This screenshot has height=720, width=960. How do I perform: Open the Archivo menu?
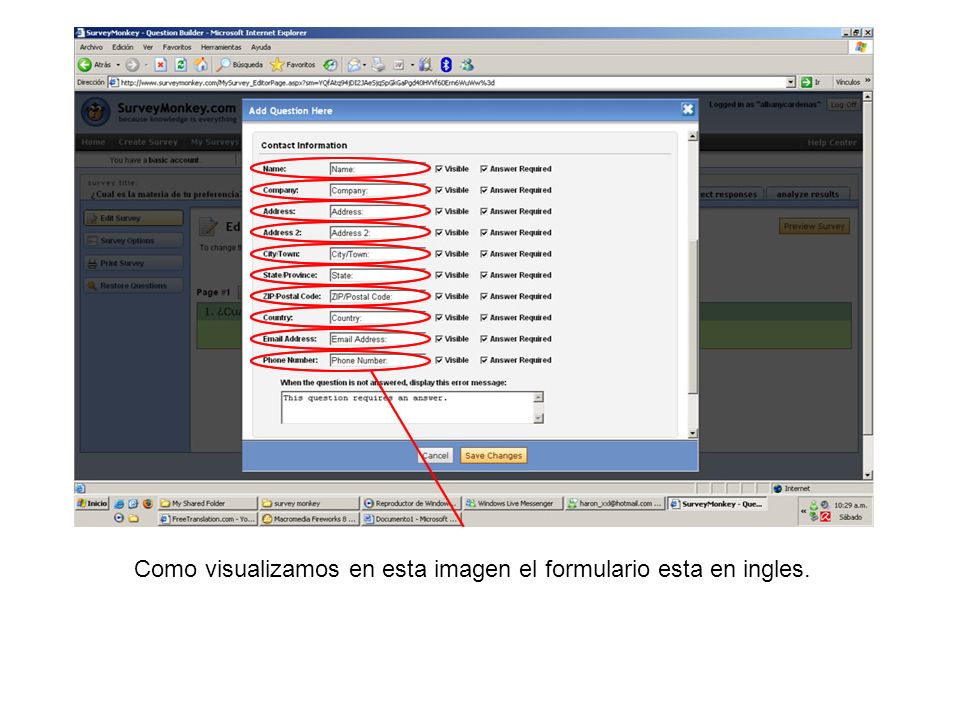91,47
